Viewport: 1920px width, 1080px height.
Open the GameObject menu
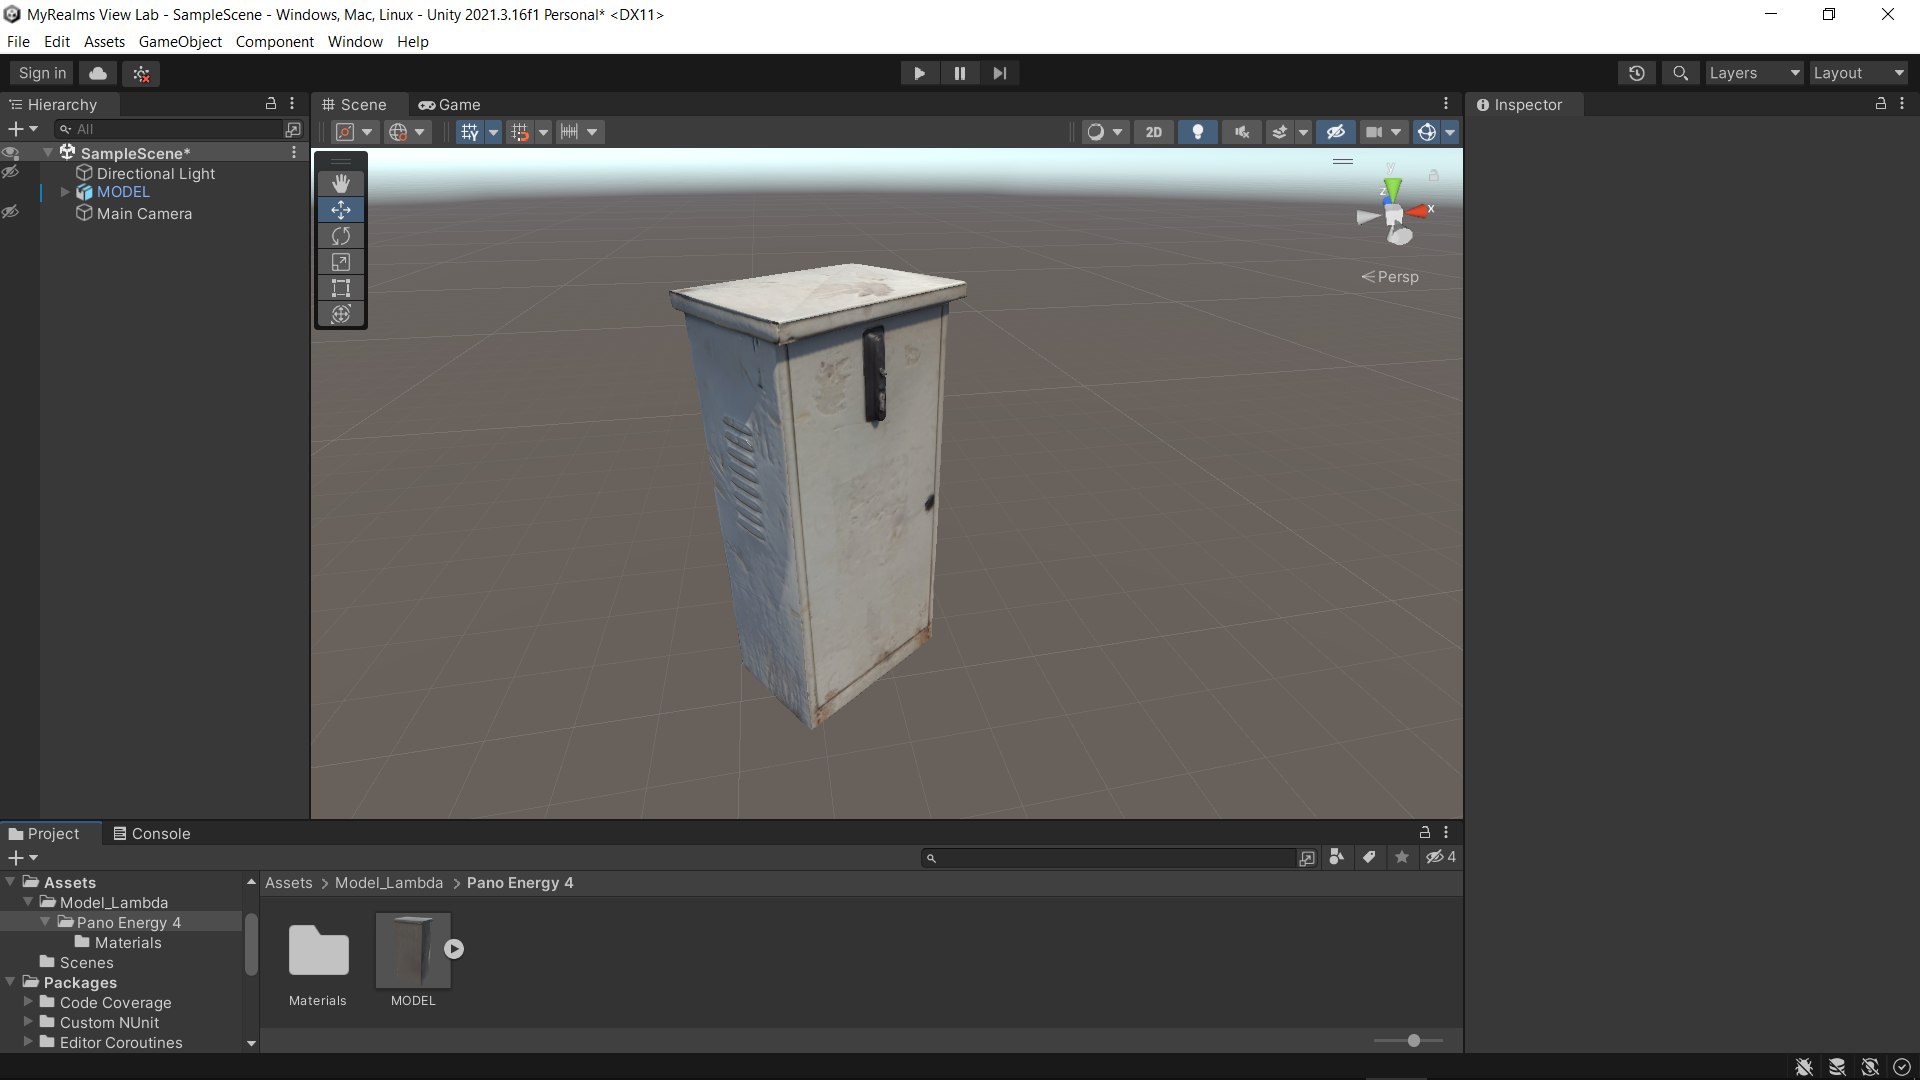180,42
